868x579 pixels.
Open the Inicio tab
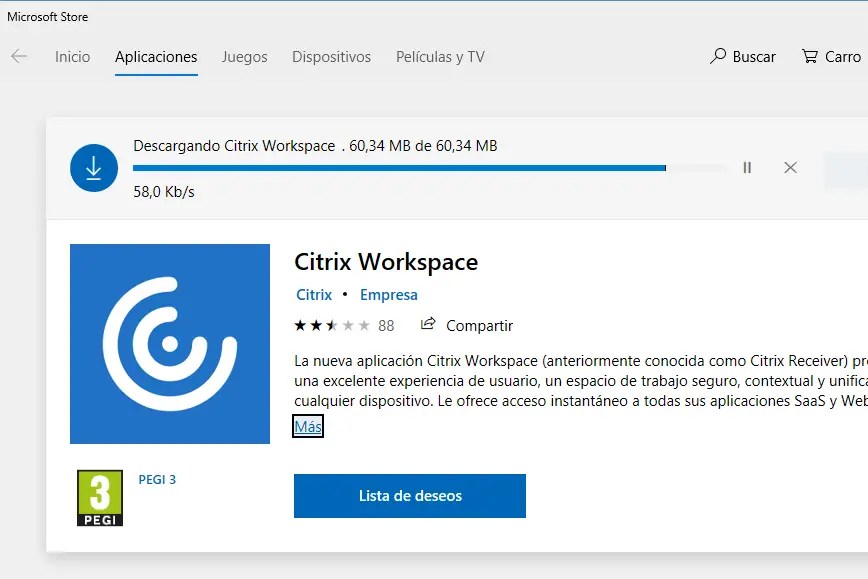(x=73, y=56)
